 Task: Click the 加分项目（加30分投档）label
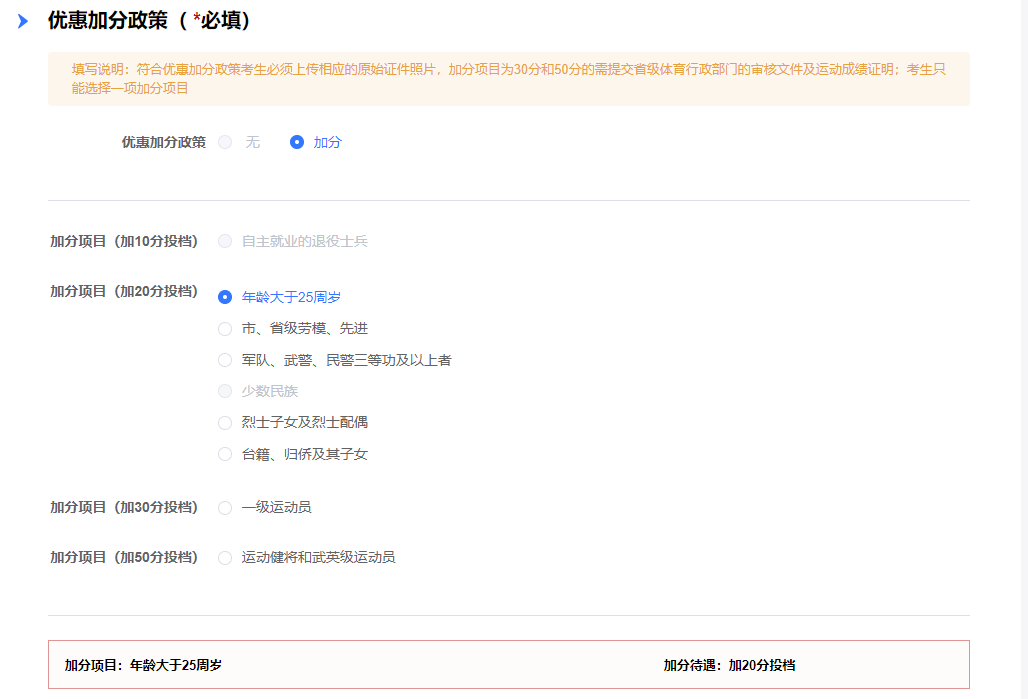click(124, 507)
